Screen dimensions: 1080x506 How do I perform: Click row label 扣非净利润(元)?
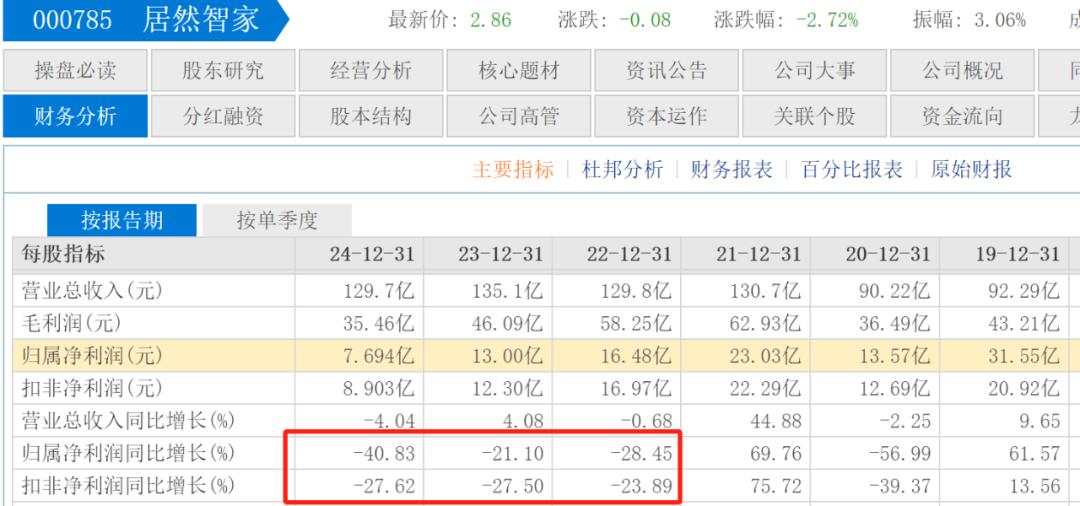coord(92,389)
